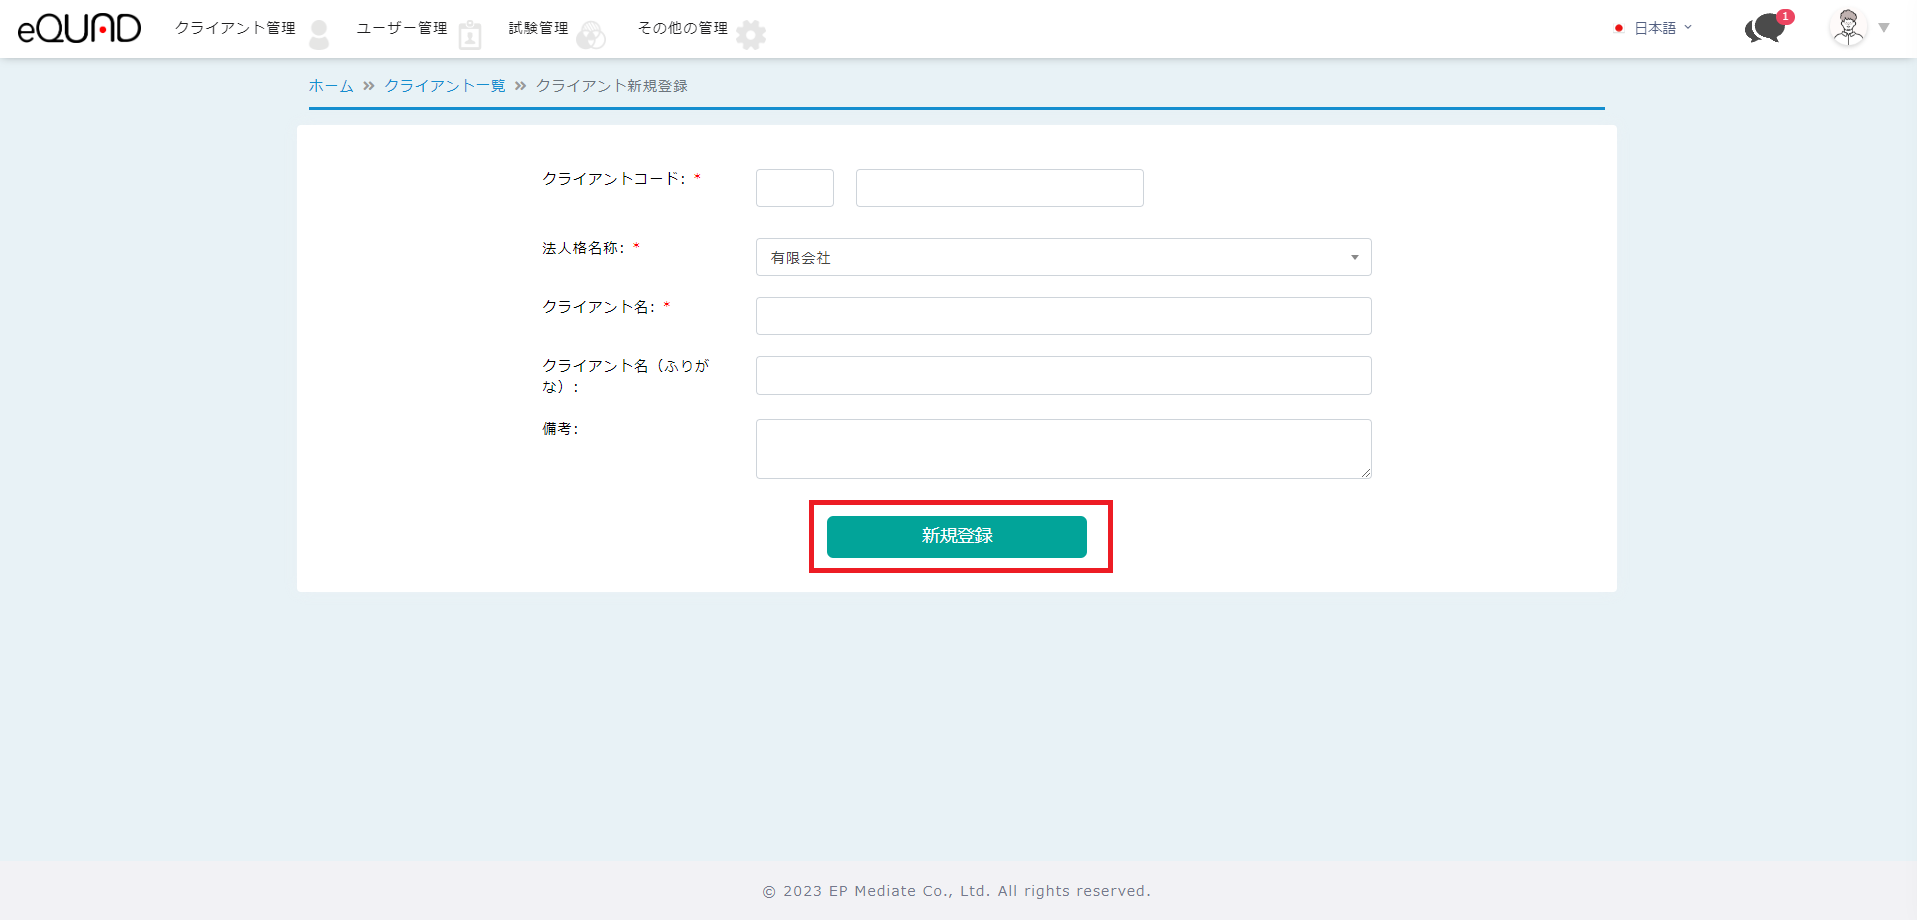Open the chat notifications icon
Image resolution: width=1917 pixels, height=920 pixels.
pyautogui.click(x=1766, y=28)
